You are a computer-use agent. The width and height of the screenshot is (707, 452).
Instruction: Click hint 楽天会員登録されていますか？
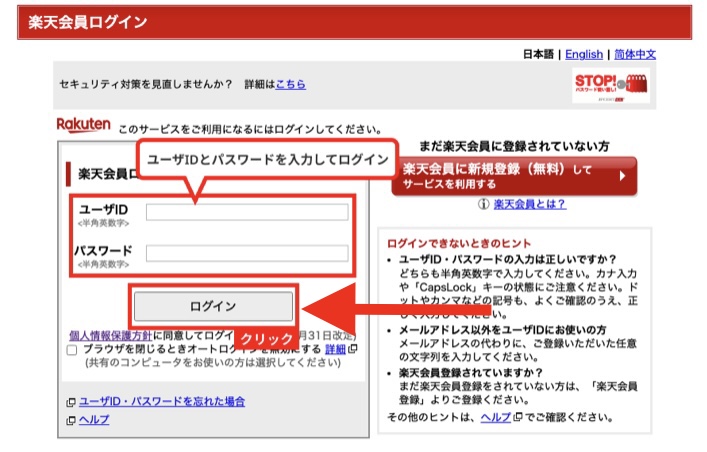(x=471, y=373)
